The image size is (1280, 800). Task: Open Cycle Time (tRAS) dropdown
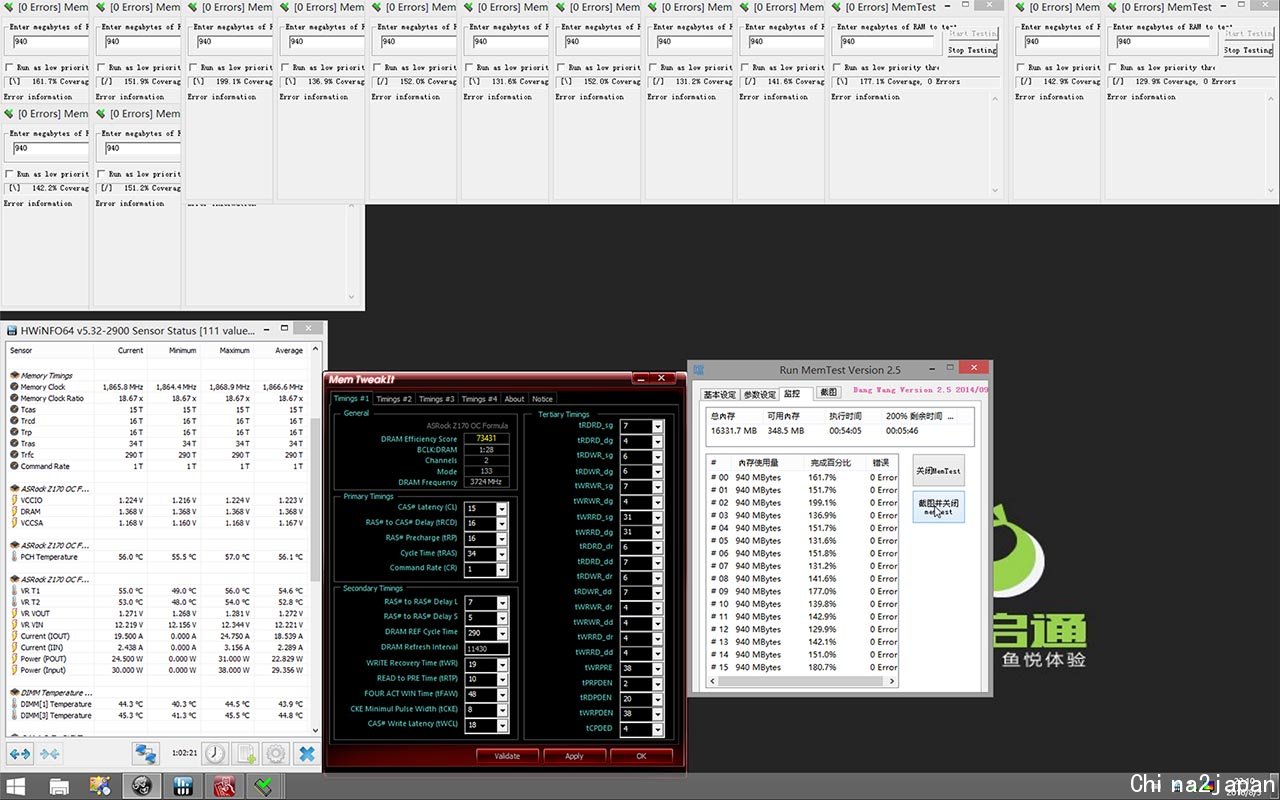[x=502, y=554]
